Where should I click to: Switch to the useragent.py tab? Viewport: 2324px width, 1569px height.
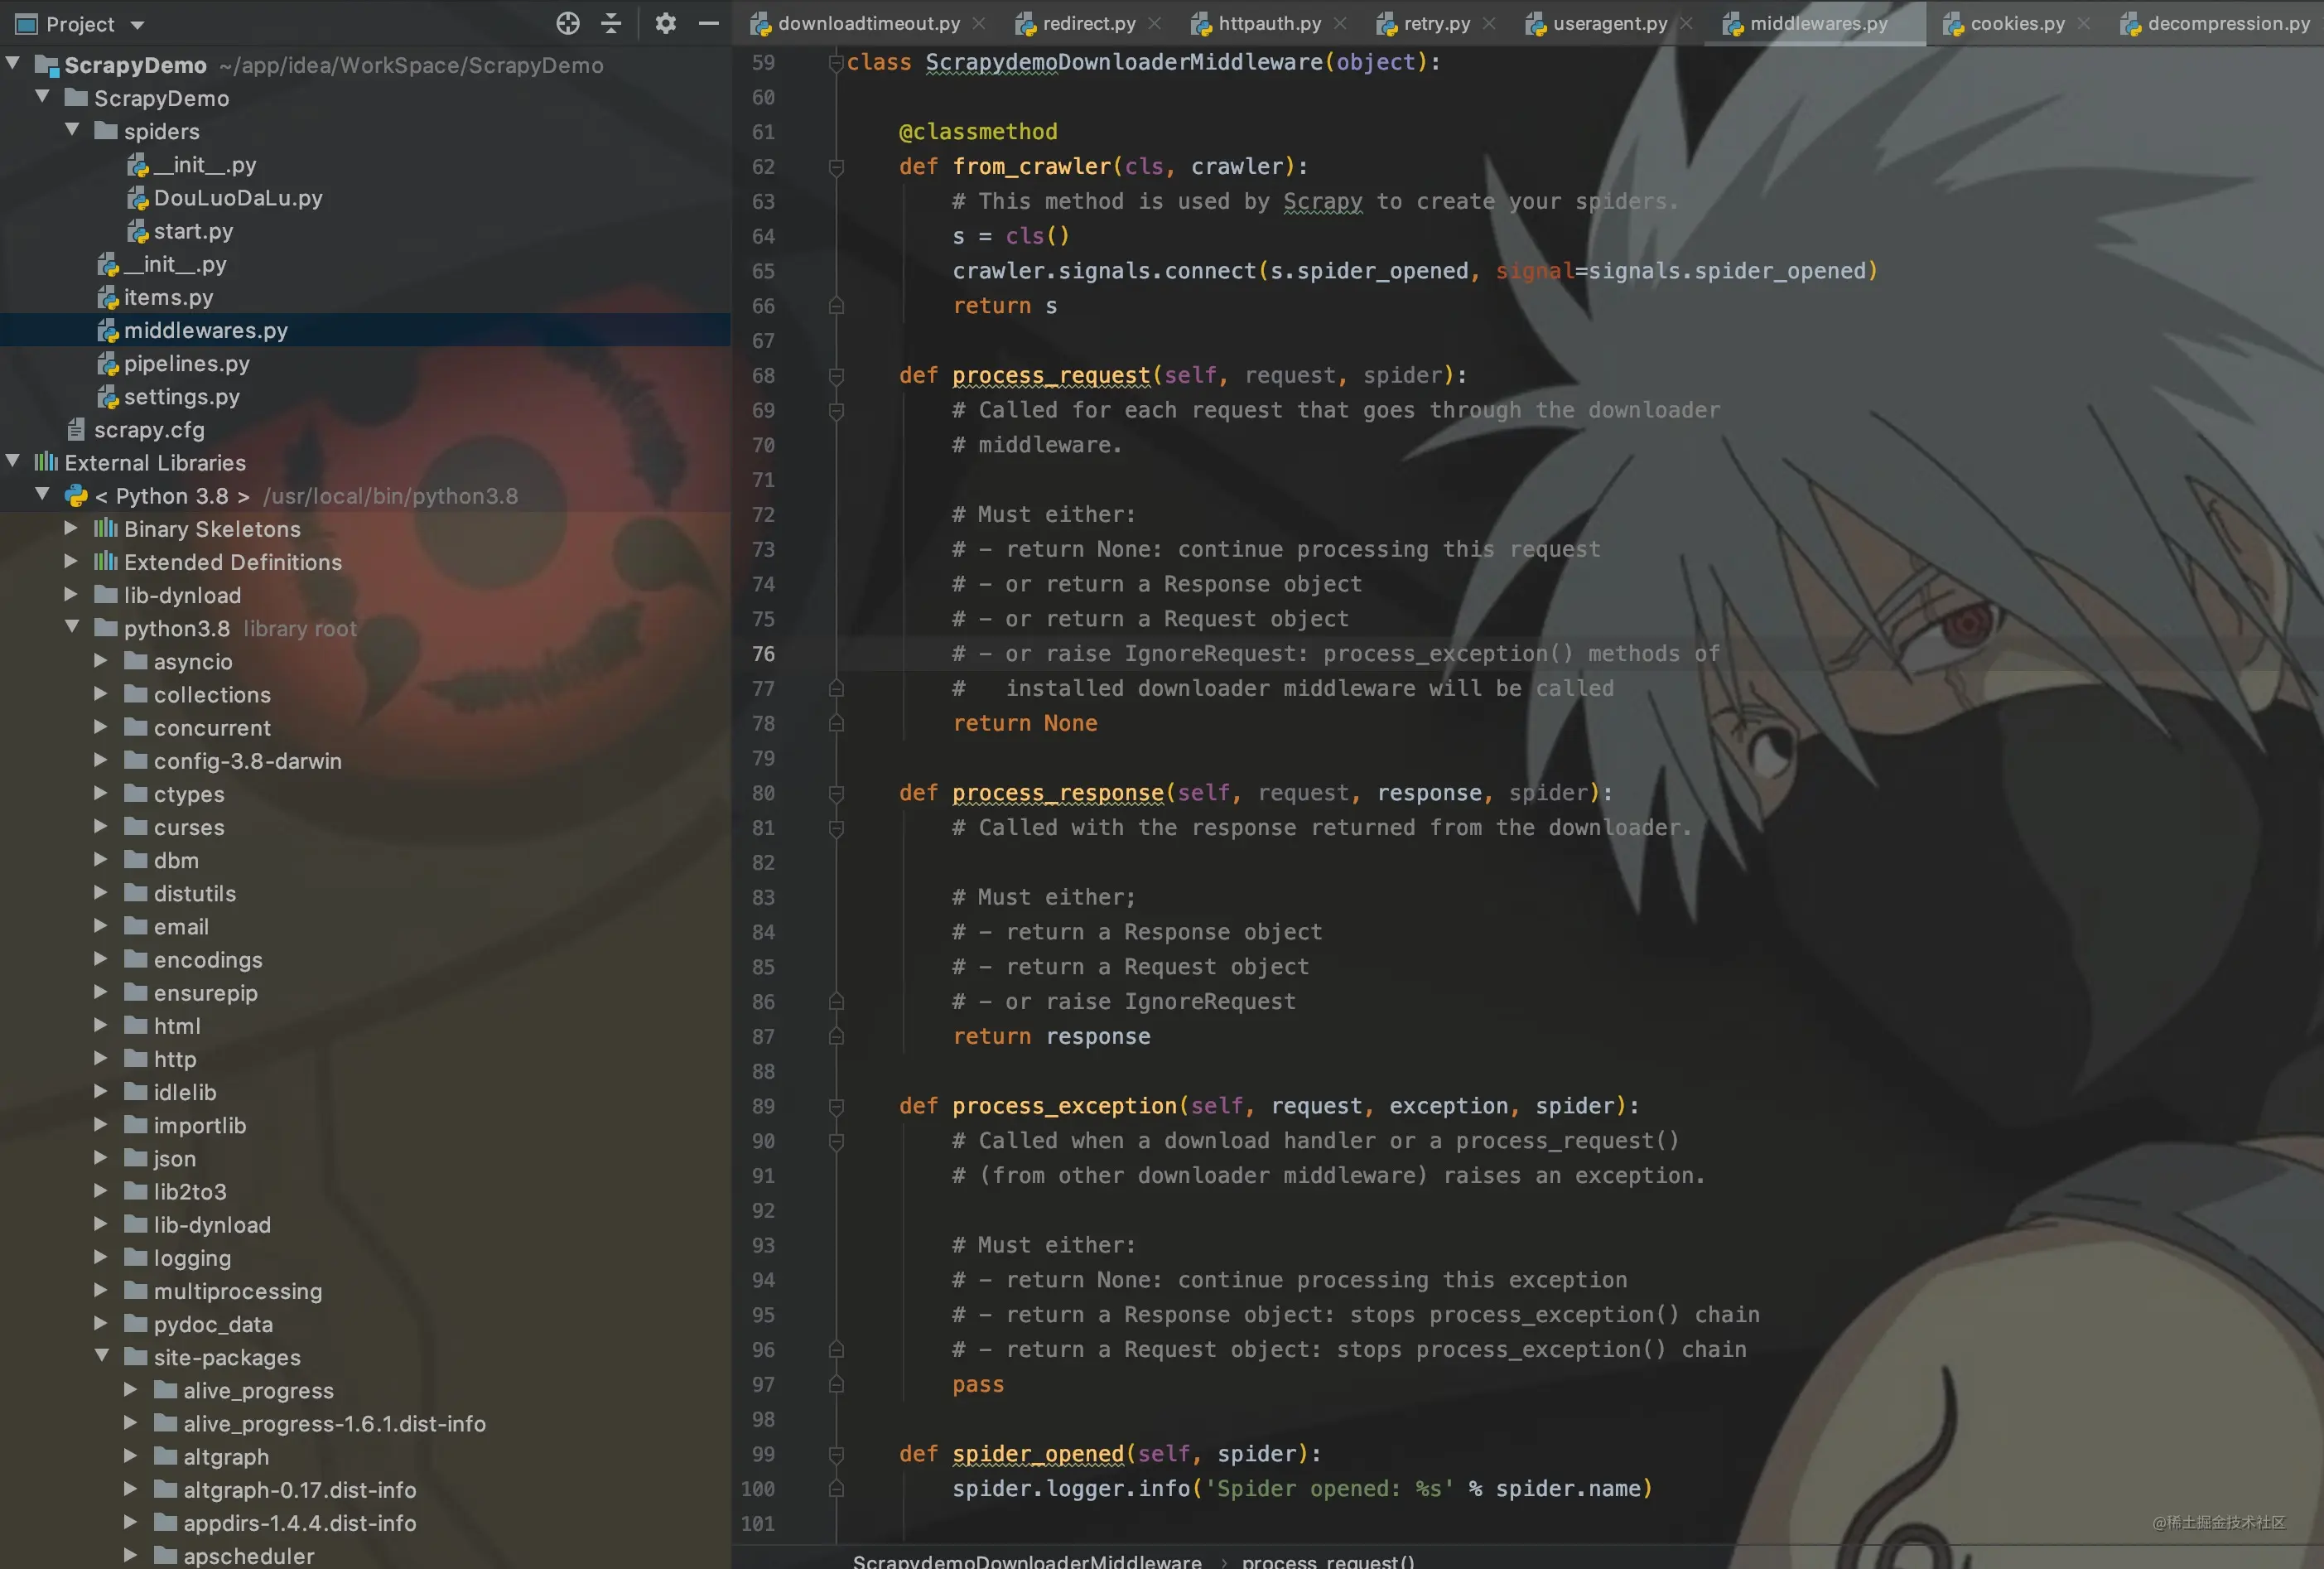pos(1610,23)
